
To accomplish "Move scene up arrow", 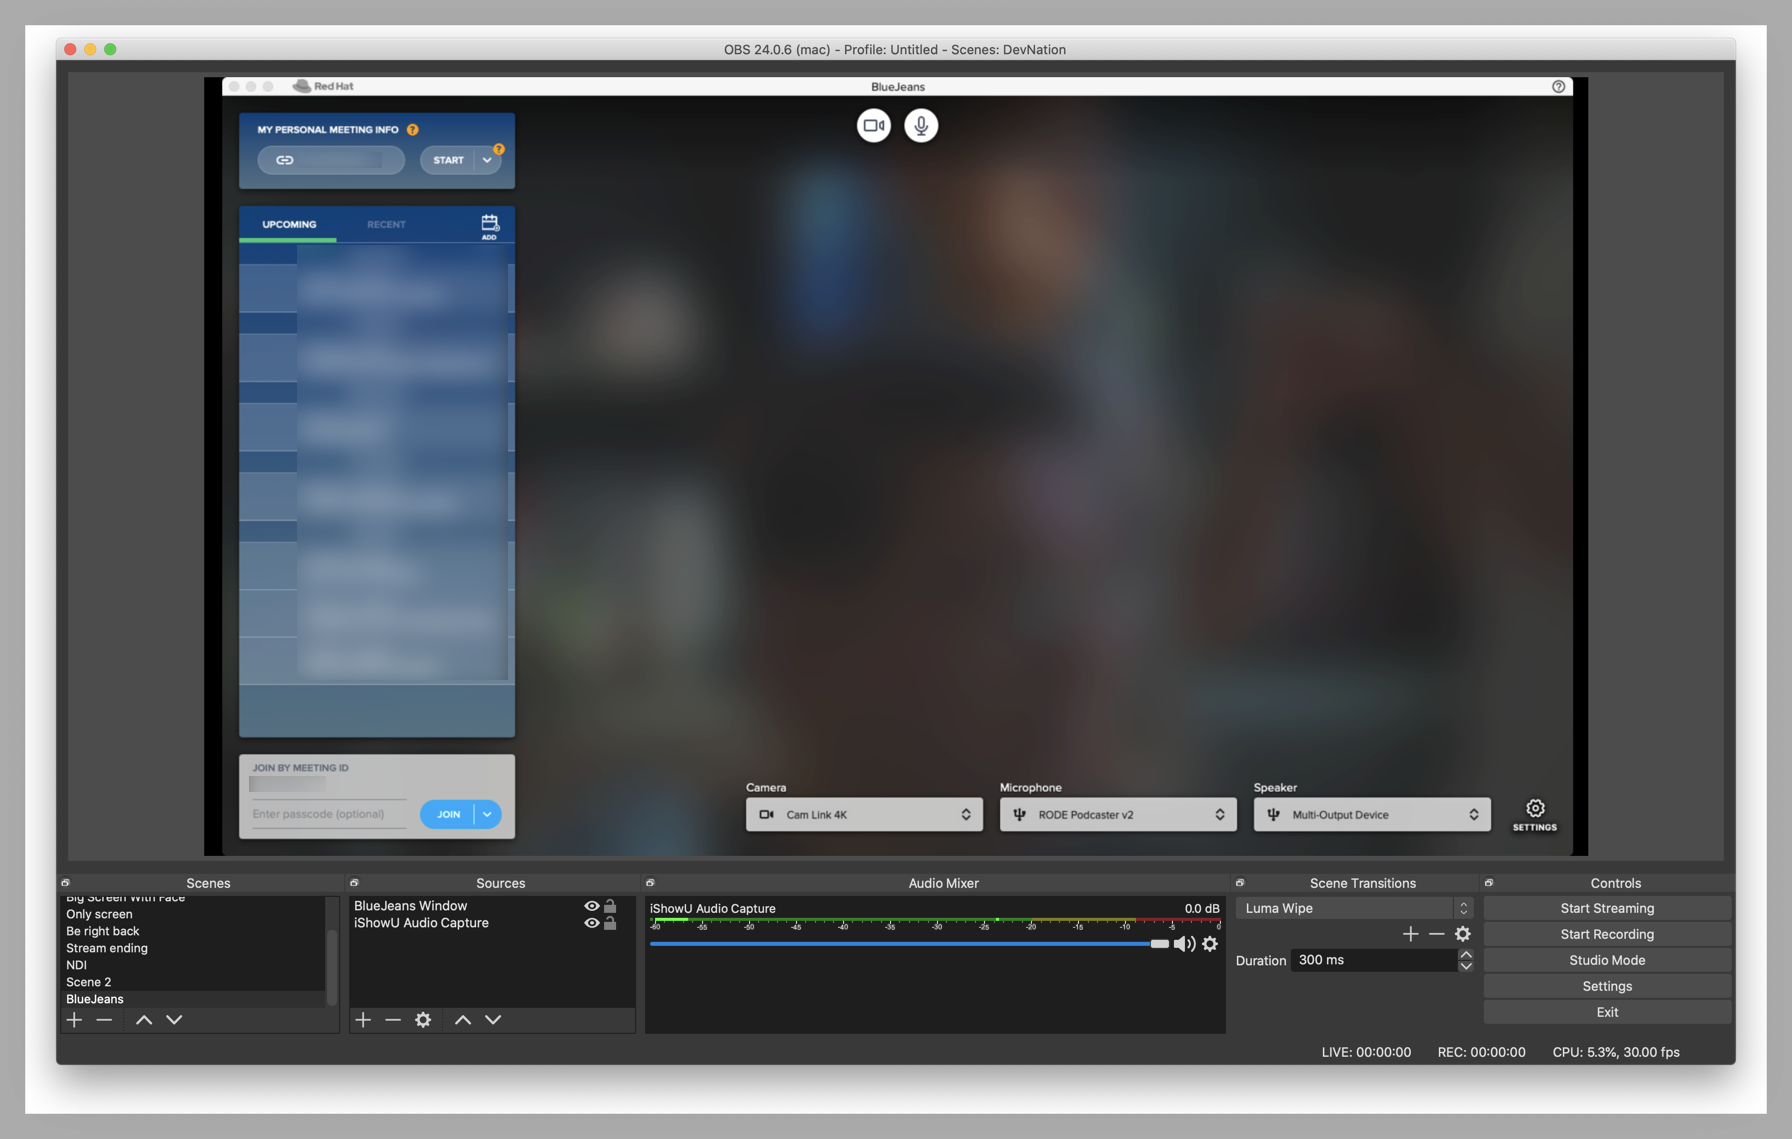I will (x=144, y=1019).
